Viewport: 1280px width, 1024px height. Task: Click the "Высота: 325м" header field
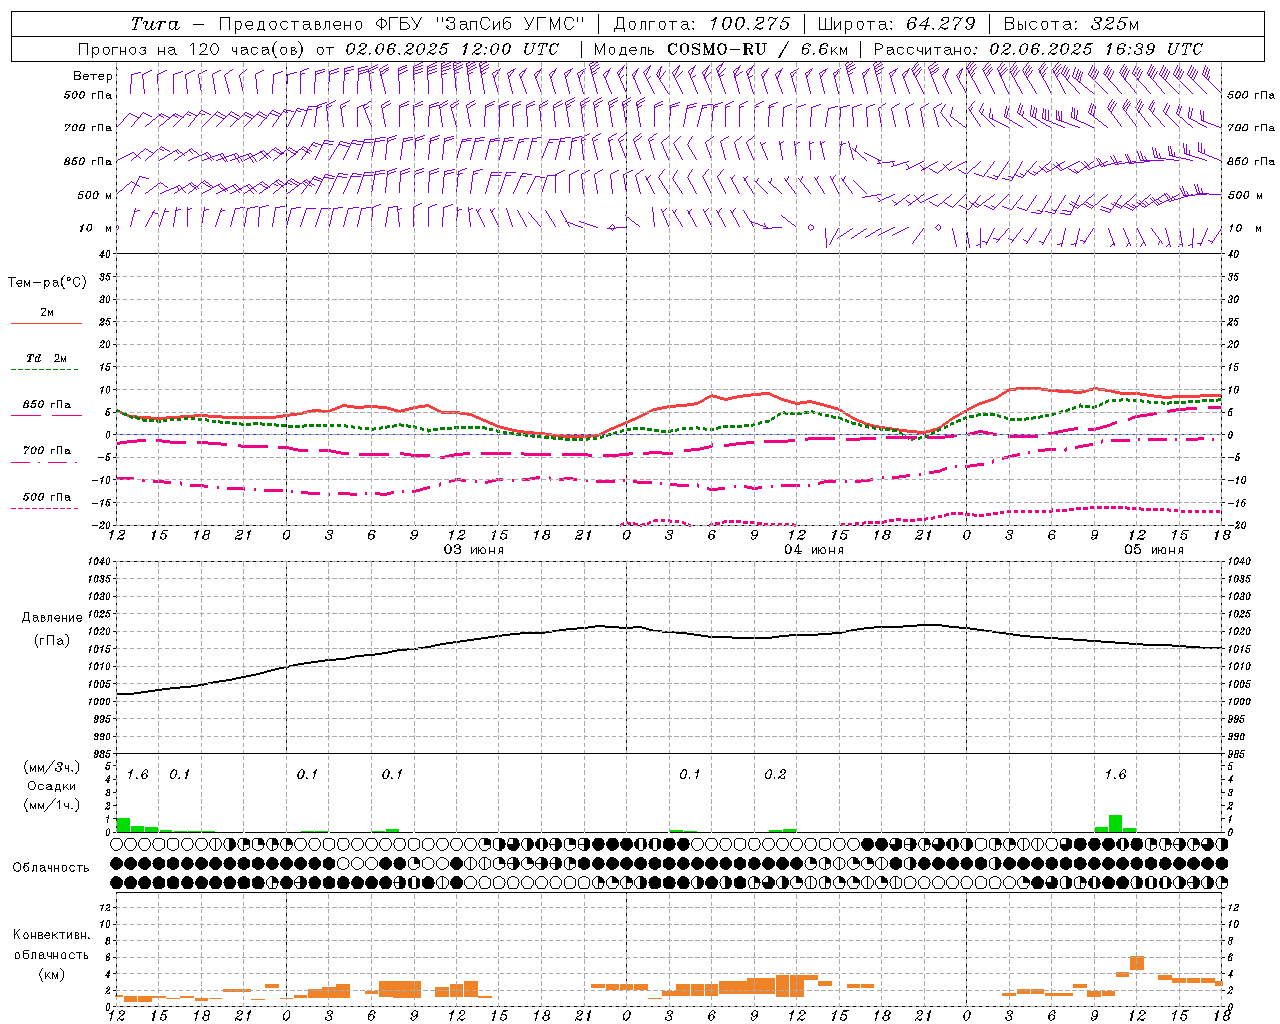[x=1071, y=24]
